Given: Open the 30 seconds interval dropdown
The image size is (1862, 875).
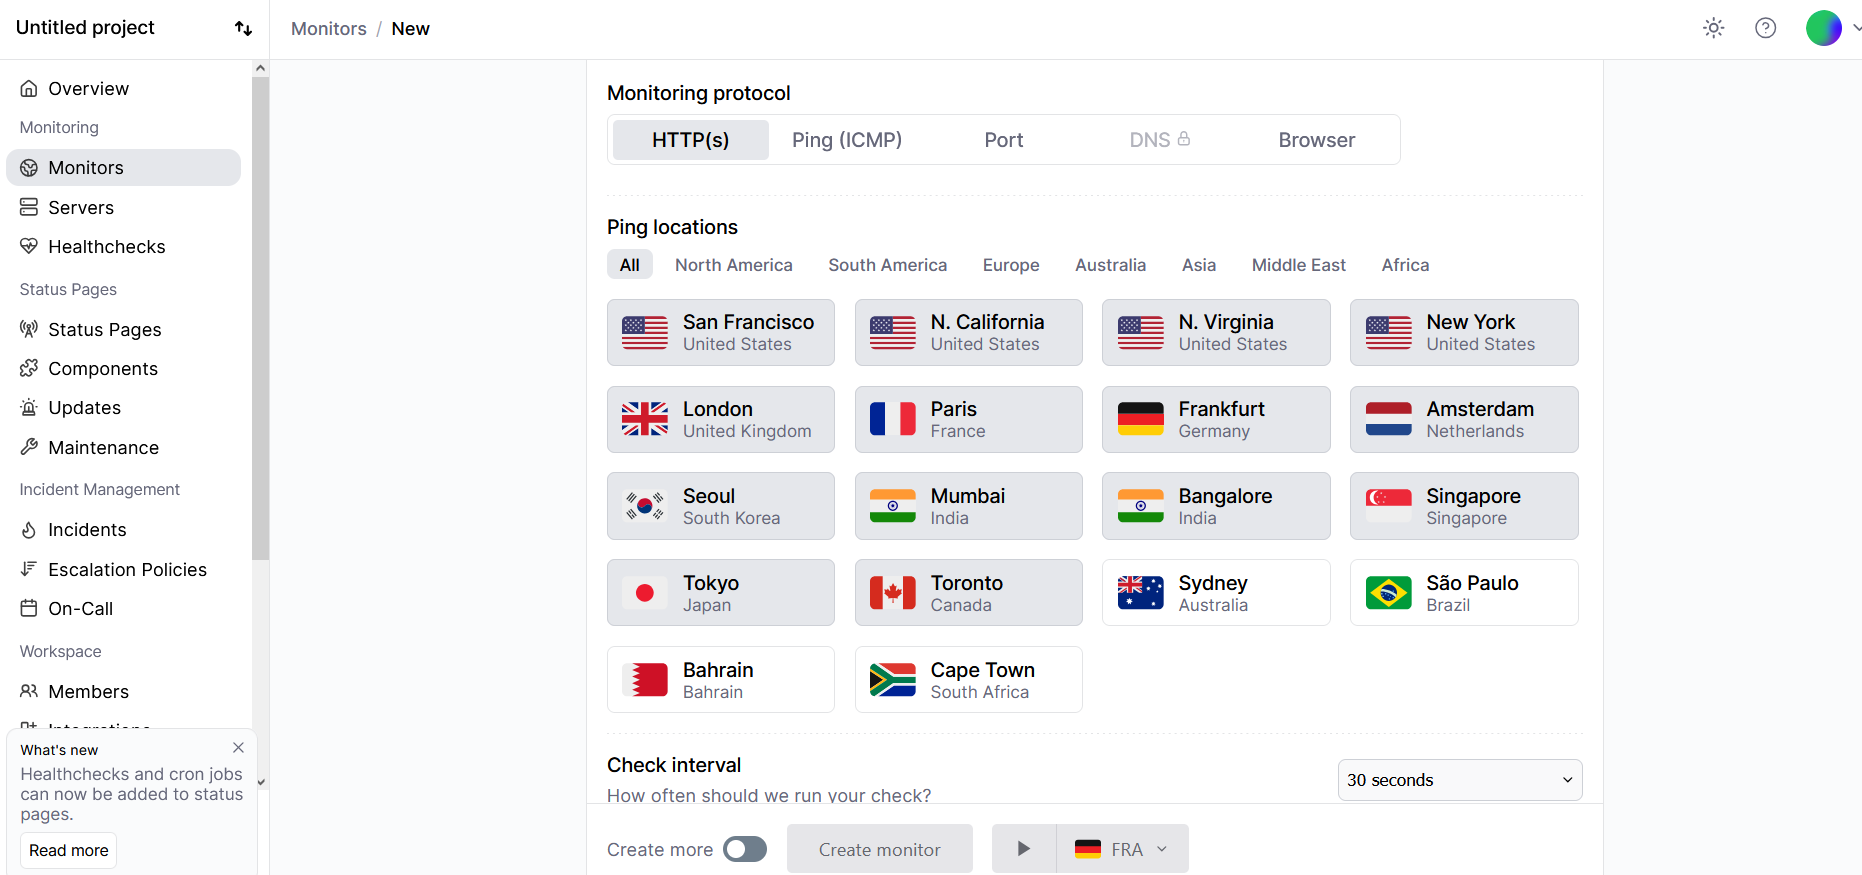Looking at the screenshot, I should click(x=1460, y=780).
